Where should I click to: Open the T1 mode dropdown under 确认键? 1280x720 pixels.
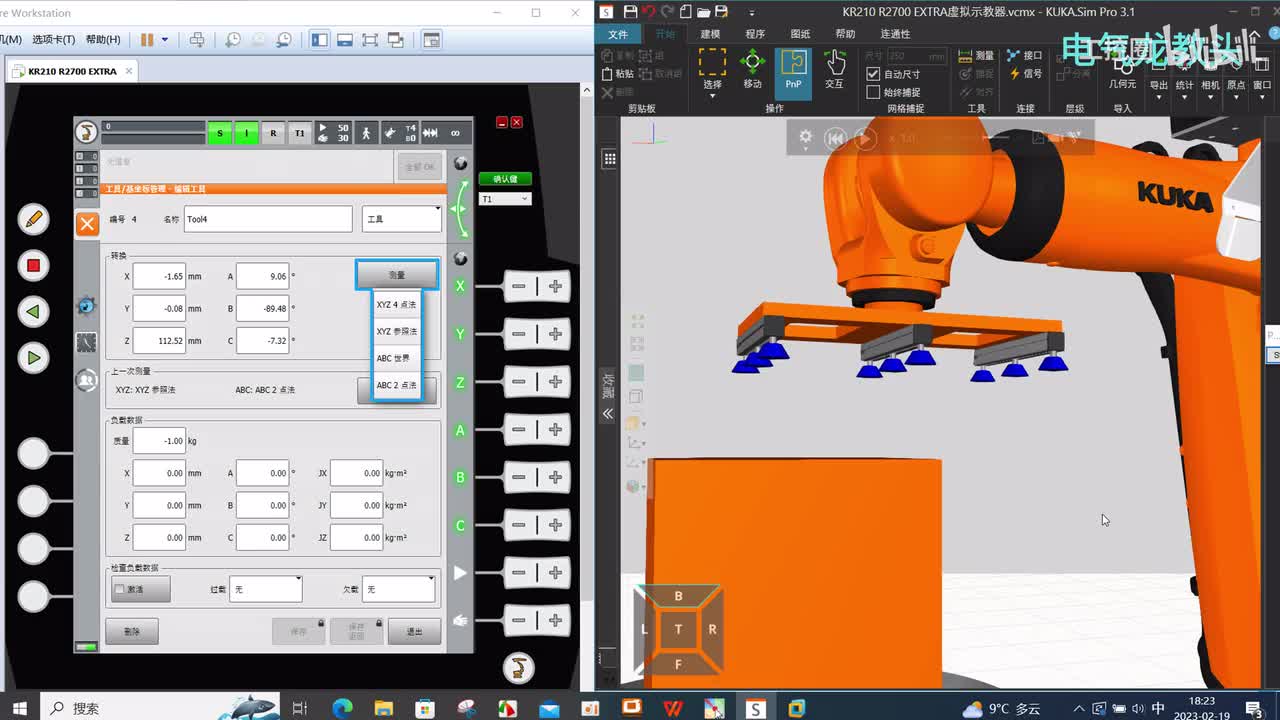(505, 199)
